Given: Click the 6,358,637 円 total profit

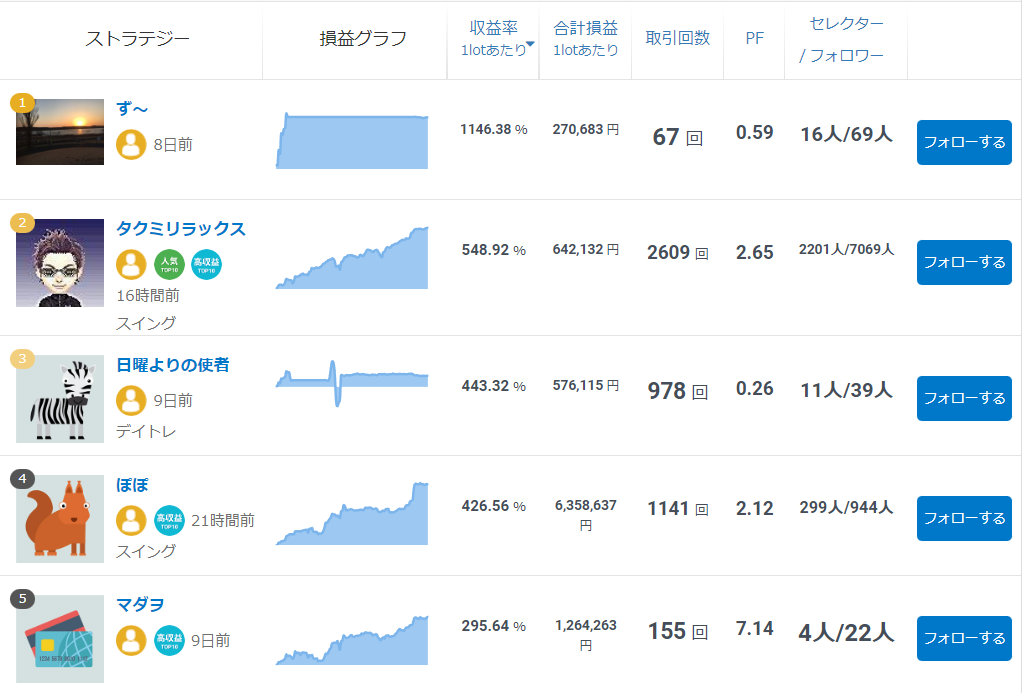Looking at the screenshot, I should pos(585,515).
